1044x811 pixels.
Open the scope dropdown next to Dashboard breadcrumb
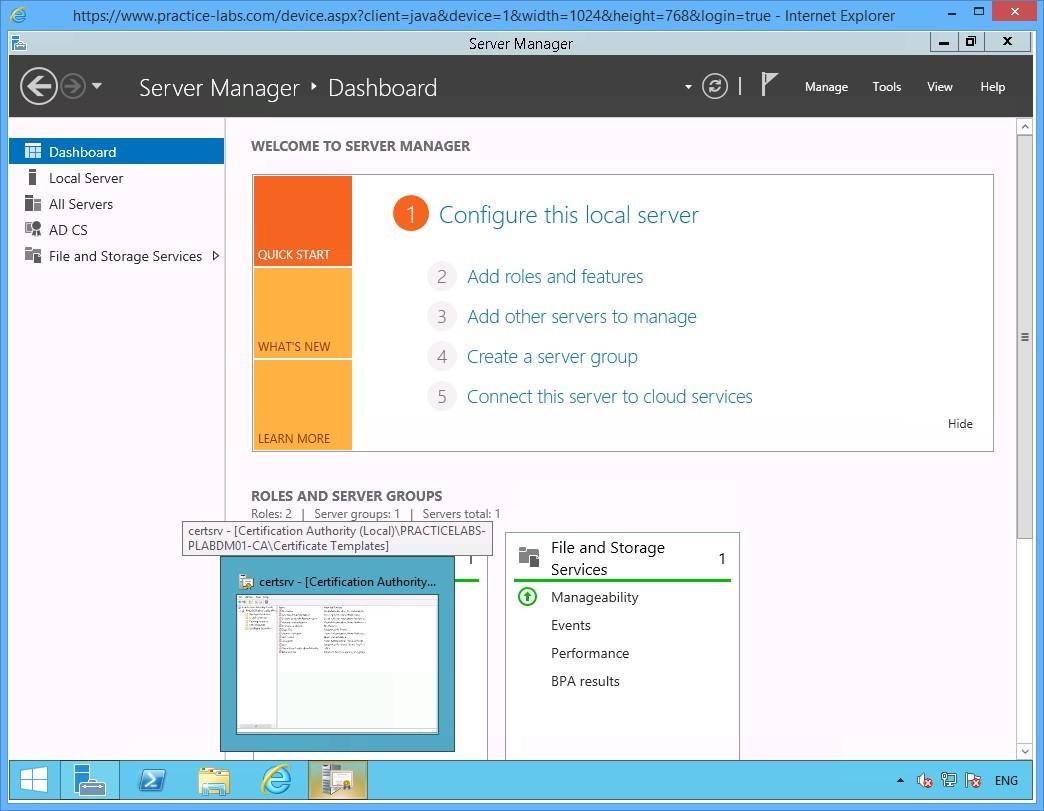click(687, 88)
